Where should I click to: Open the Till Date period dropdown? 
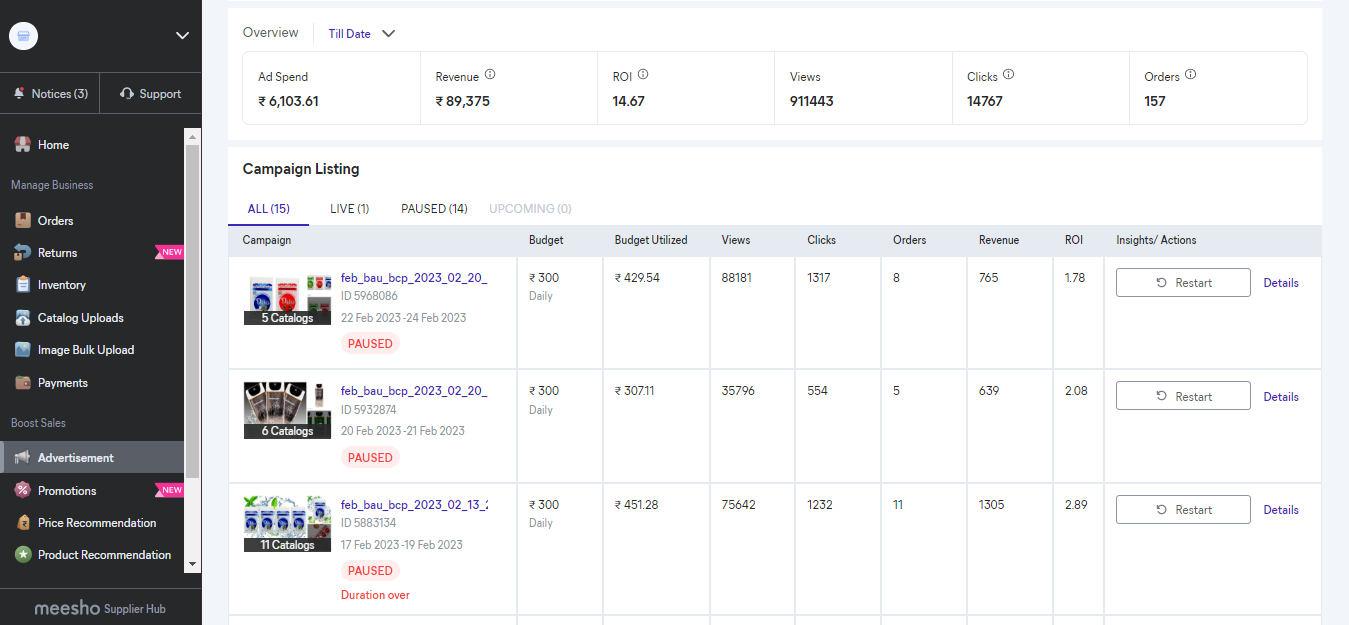[360, 33]
